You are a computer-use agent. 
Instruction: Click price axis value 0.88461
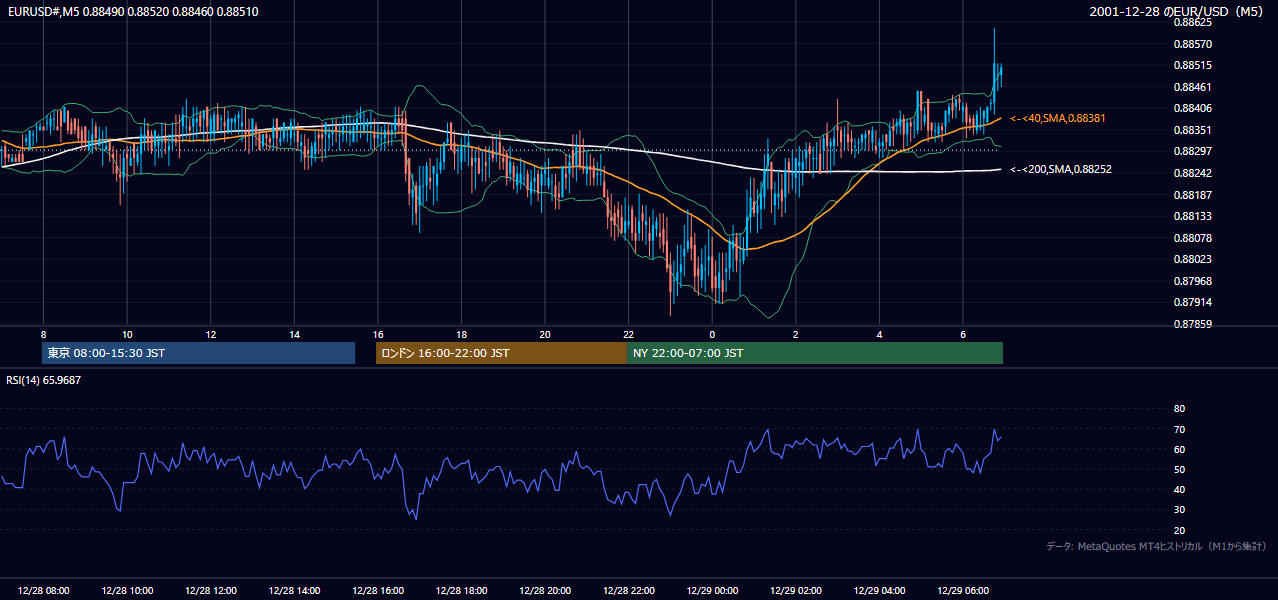[1192, 87]
